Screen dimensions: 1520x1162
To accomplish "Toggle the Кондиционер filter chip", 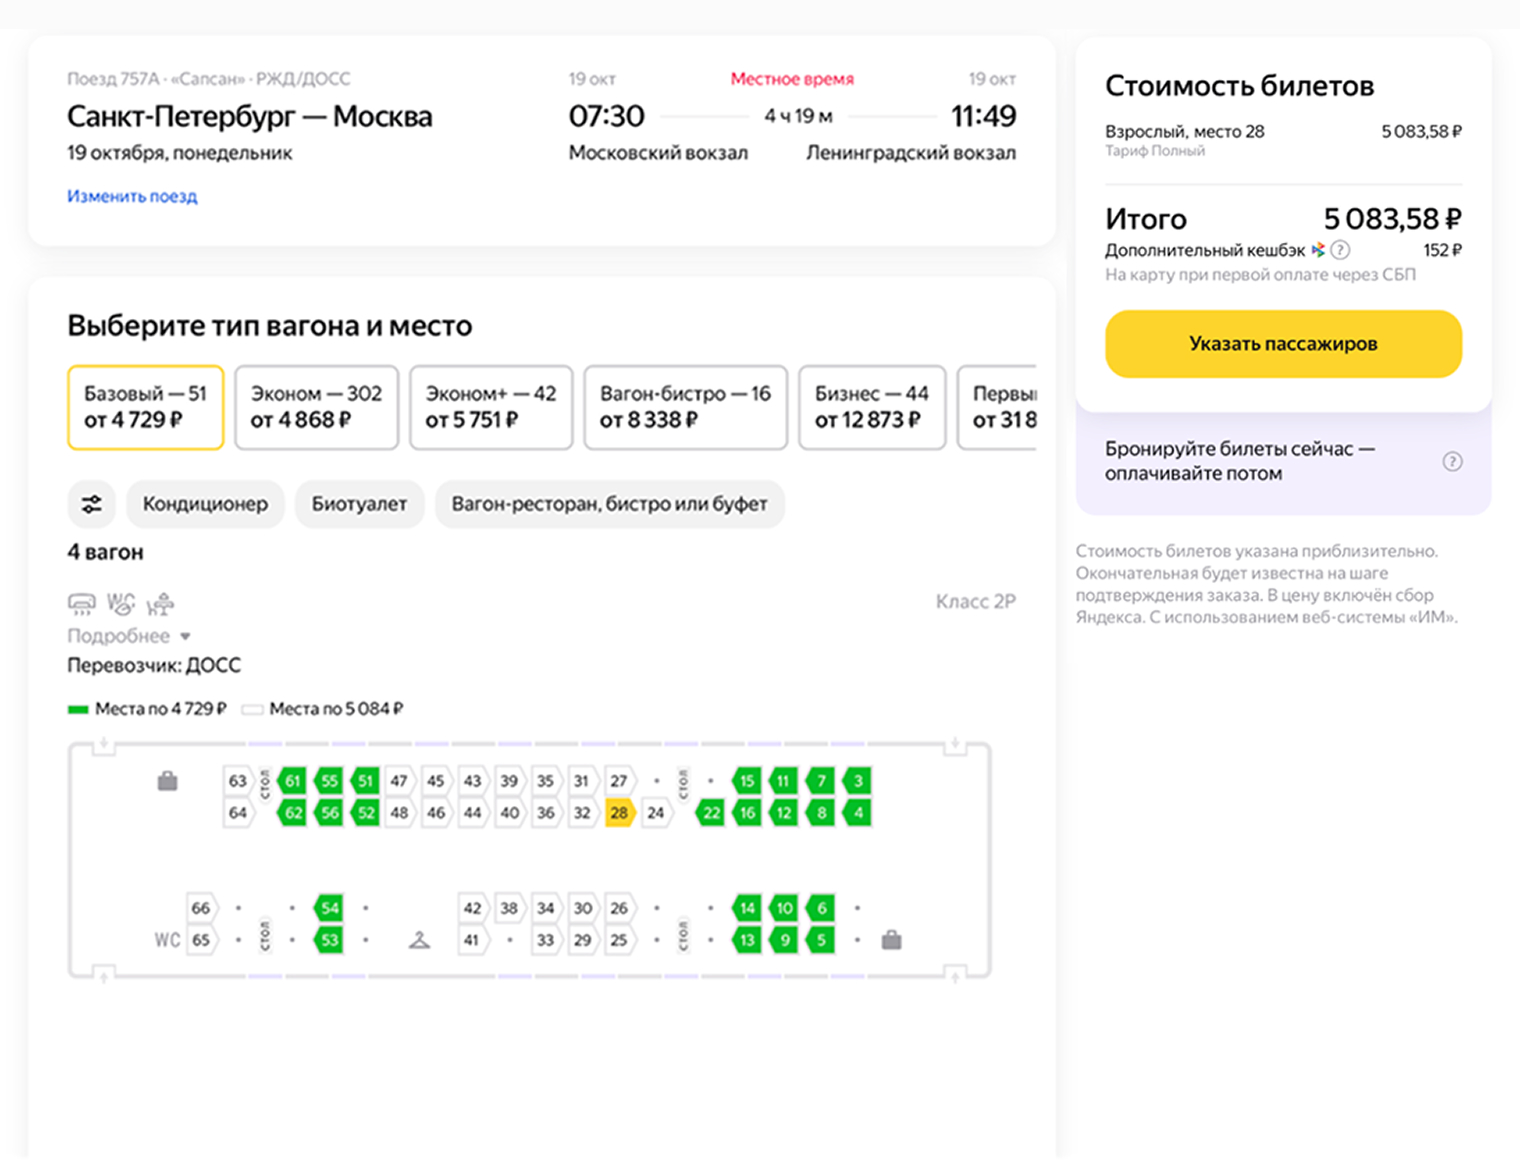I will (x=205, y=504).
